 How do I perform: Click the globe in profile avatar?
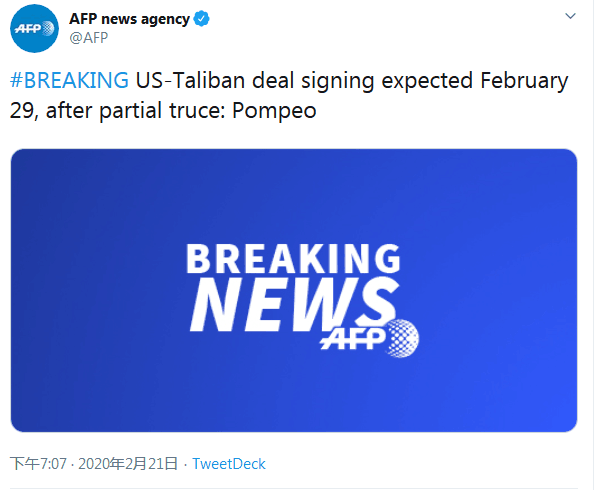tap(48, 29)
